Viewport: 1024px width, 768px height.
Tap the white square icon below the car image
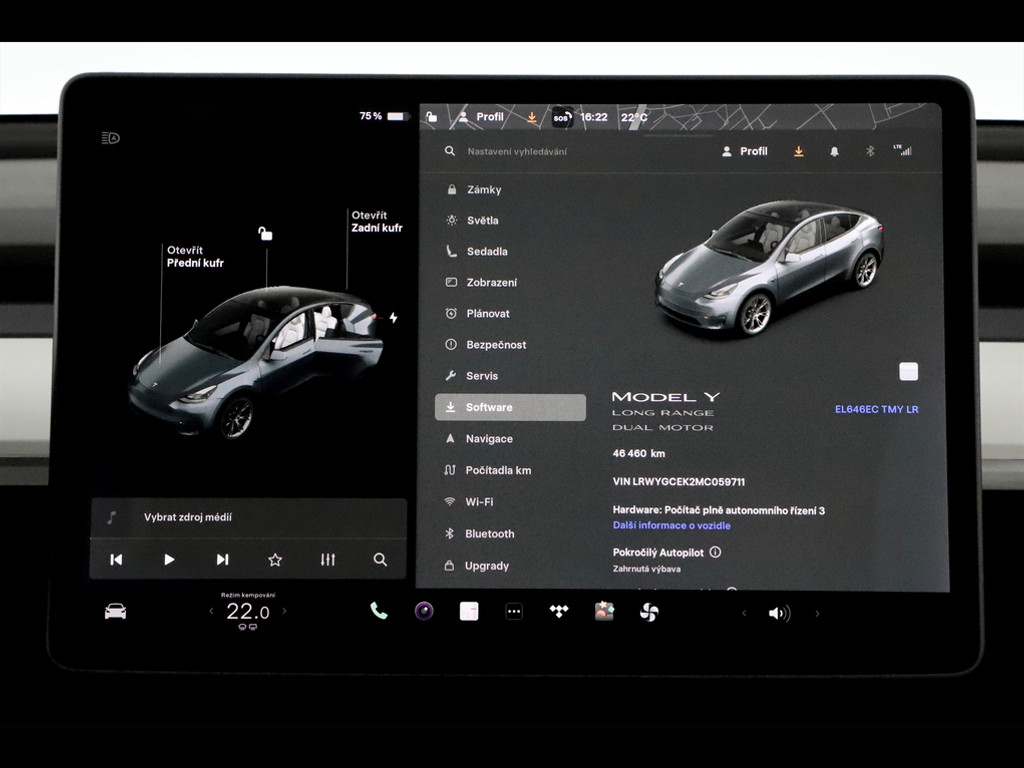[908, 372]
